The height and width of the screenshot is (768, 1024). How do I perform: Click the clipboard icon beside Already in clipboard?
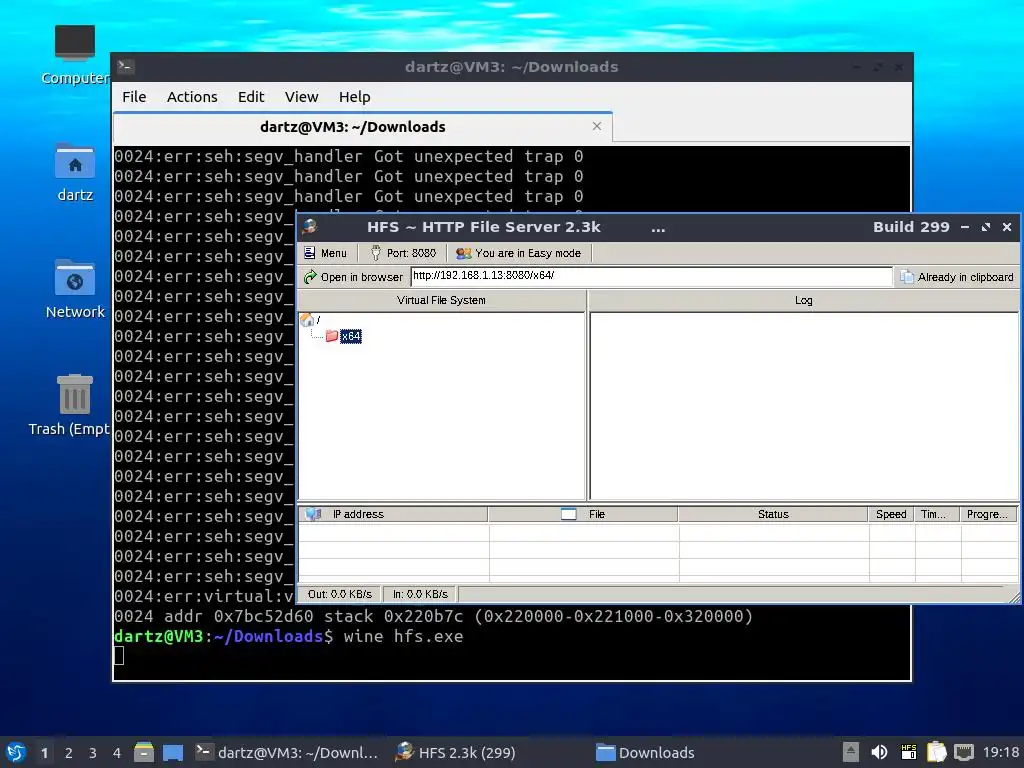[906, 277]
